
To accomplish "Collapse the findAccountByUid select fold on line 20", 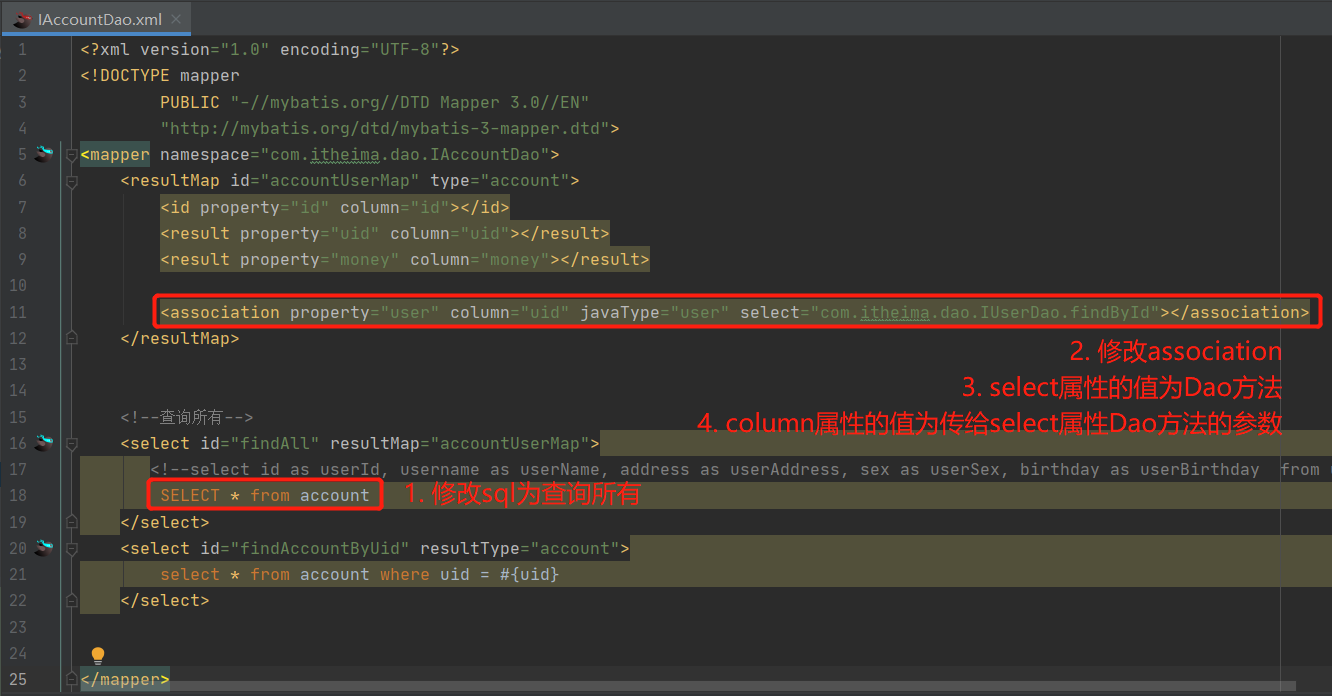I will [x=71, y=548].
